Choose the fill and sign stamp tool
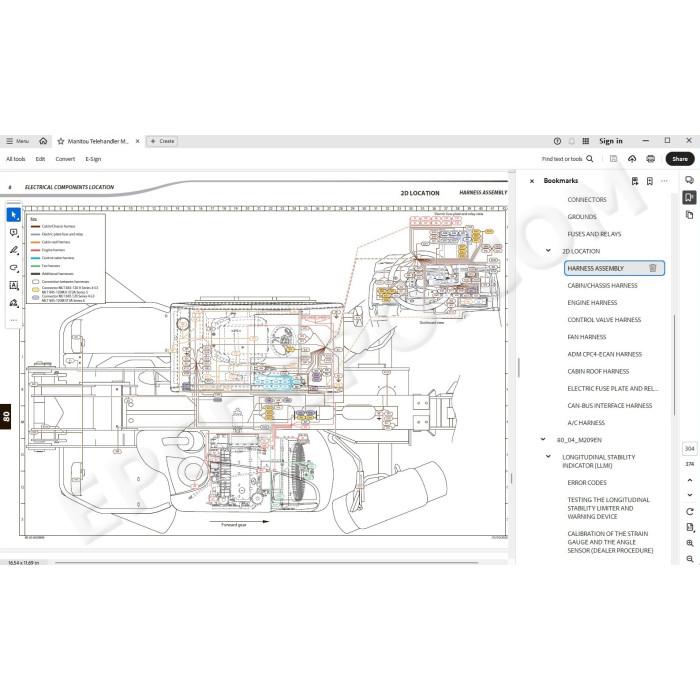 click(x=14, y=303)
